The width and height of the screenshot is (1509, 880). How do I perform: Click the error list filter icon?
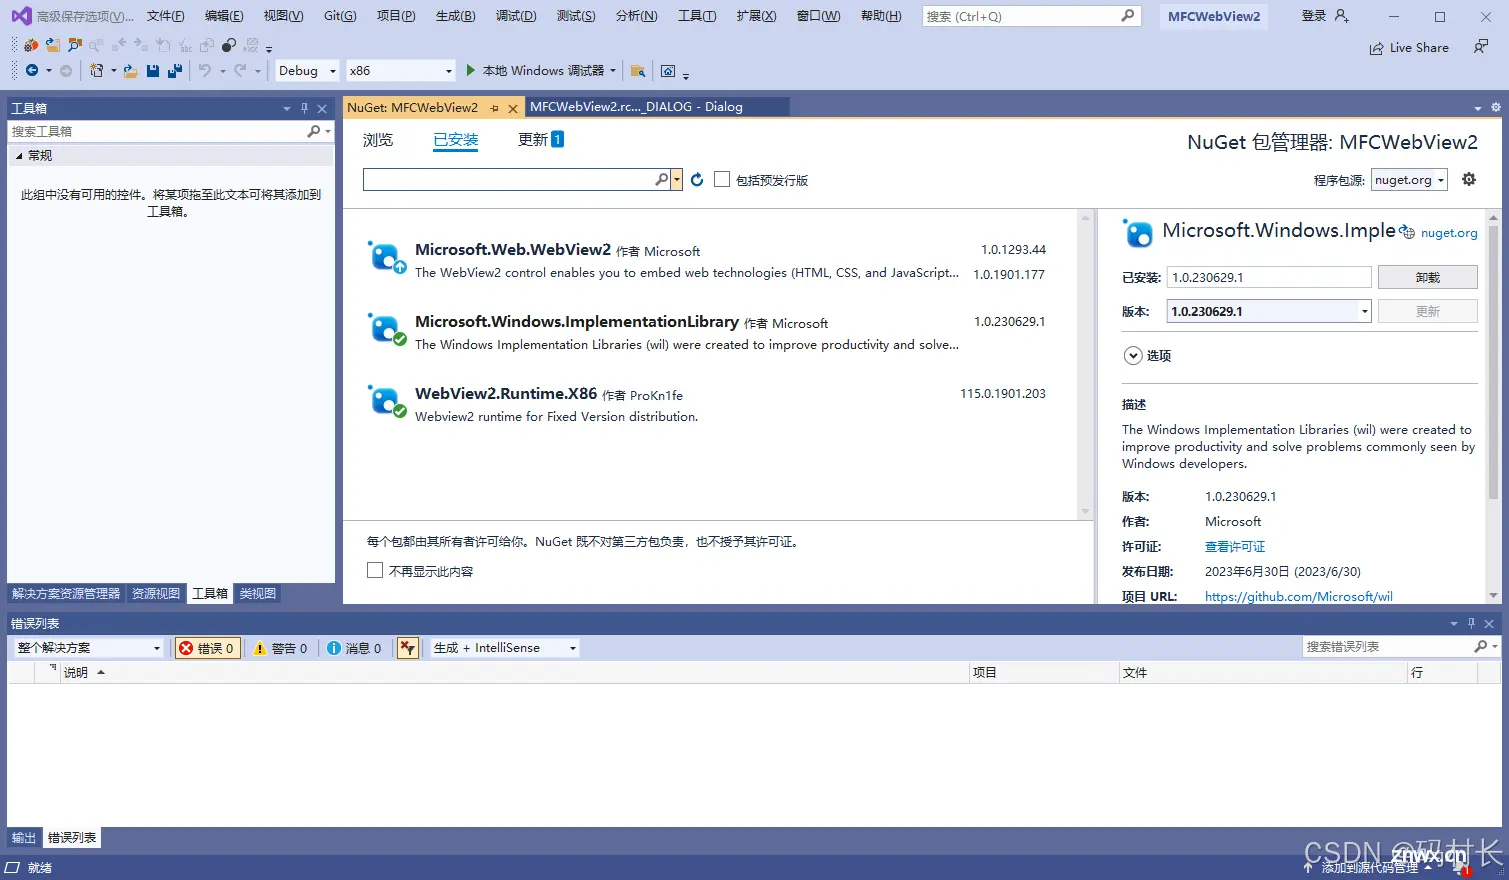click(x=407, y=648)
